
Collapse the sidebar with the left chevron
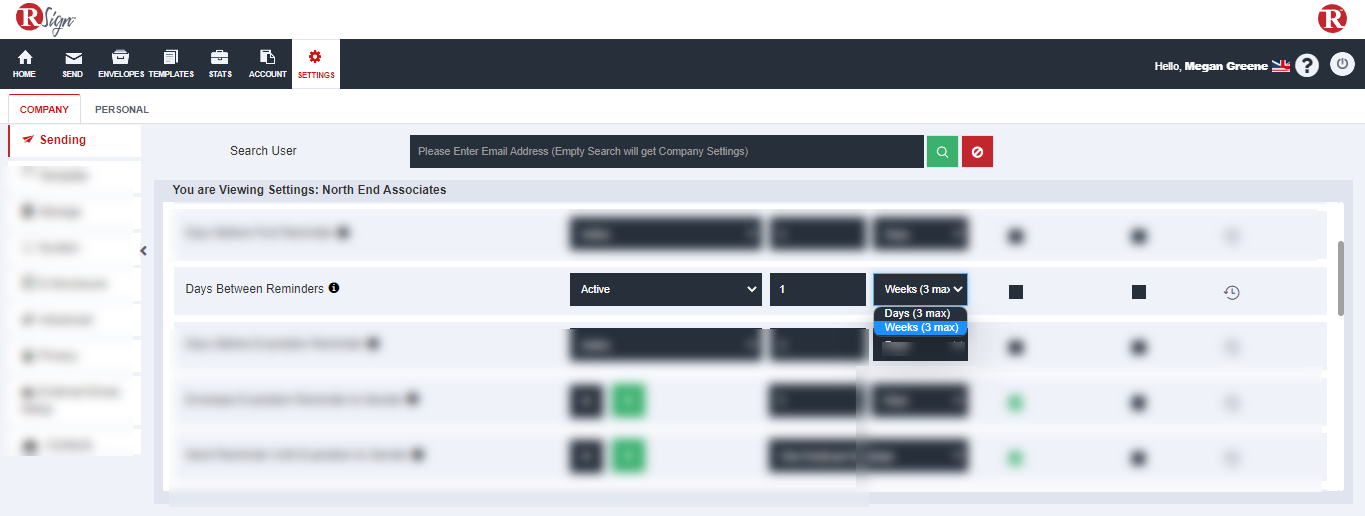143,251
